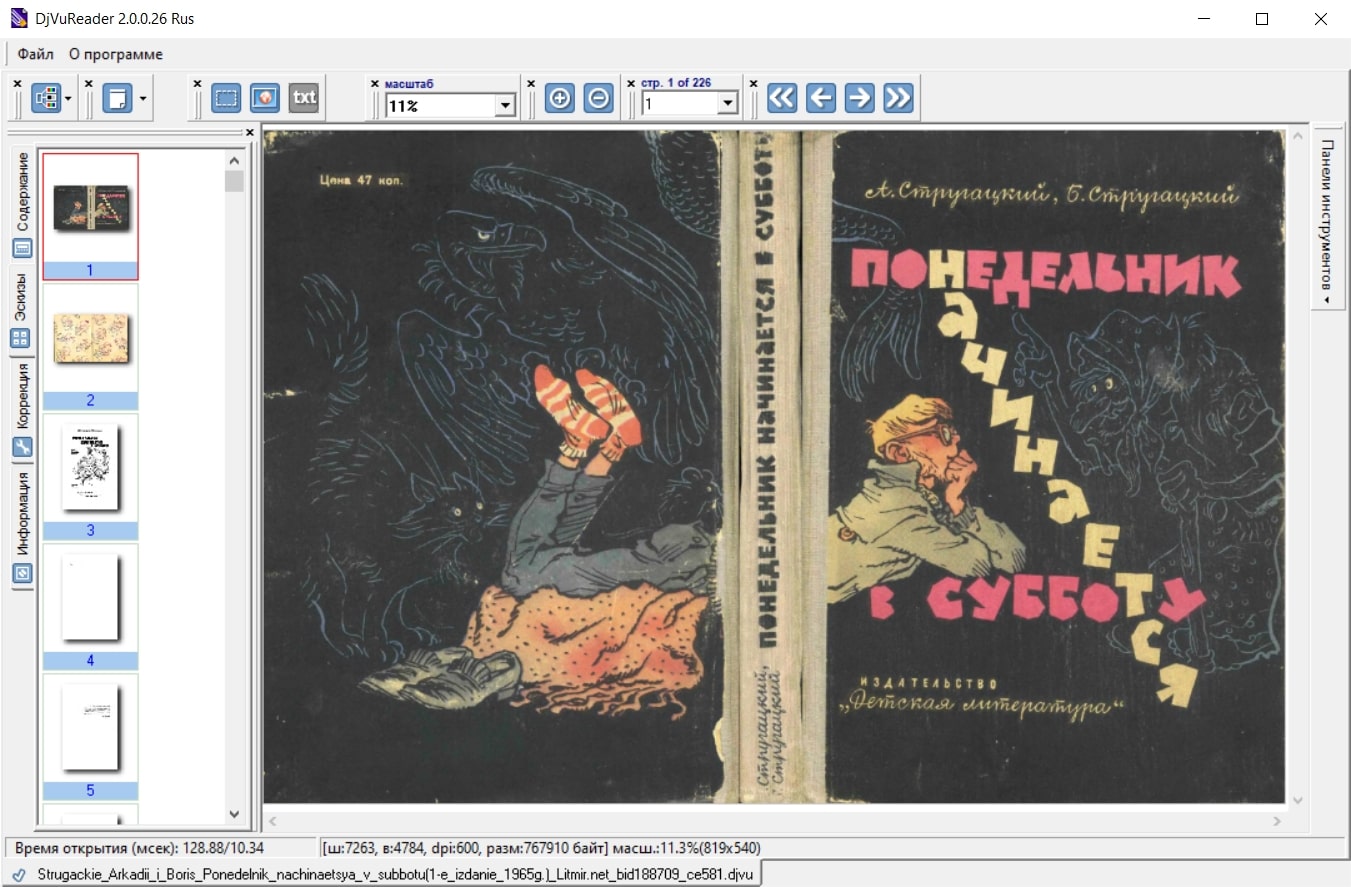
Task: Click inside the масштаб zoom field showing 11%
Action: point(440,104)
